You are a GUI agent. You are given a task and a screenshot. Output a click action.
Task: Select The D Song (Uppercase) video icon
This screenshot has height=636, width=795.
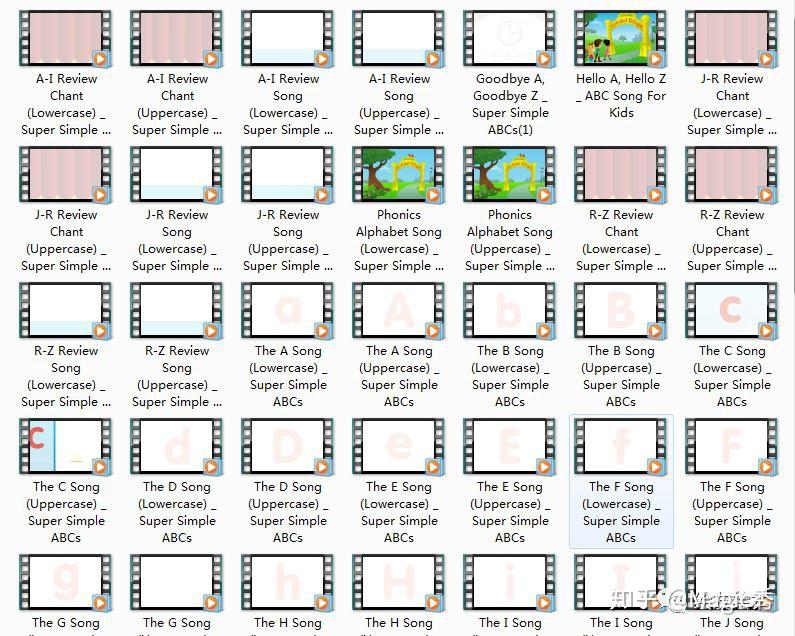(x=287, y=446)
